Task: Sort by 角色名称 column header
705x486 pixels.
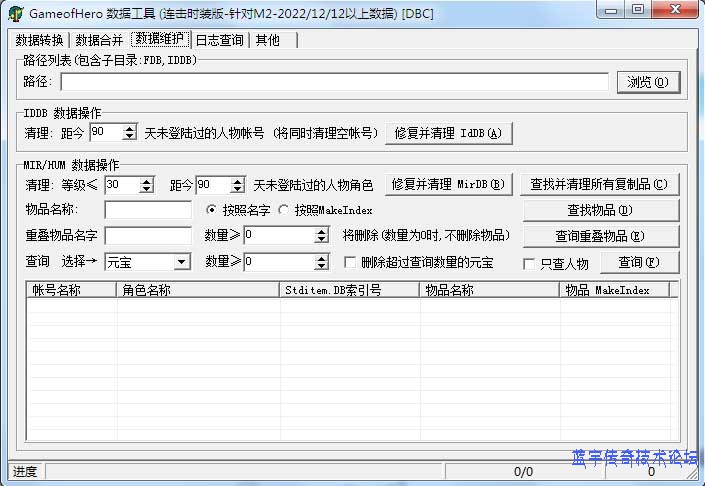Action: tap(198, 290)
